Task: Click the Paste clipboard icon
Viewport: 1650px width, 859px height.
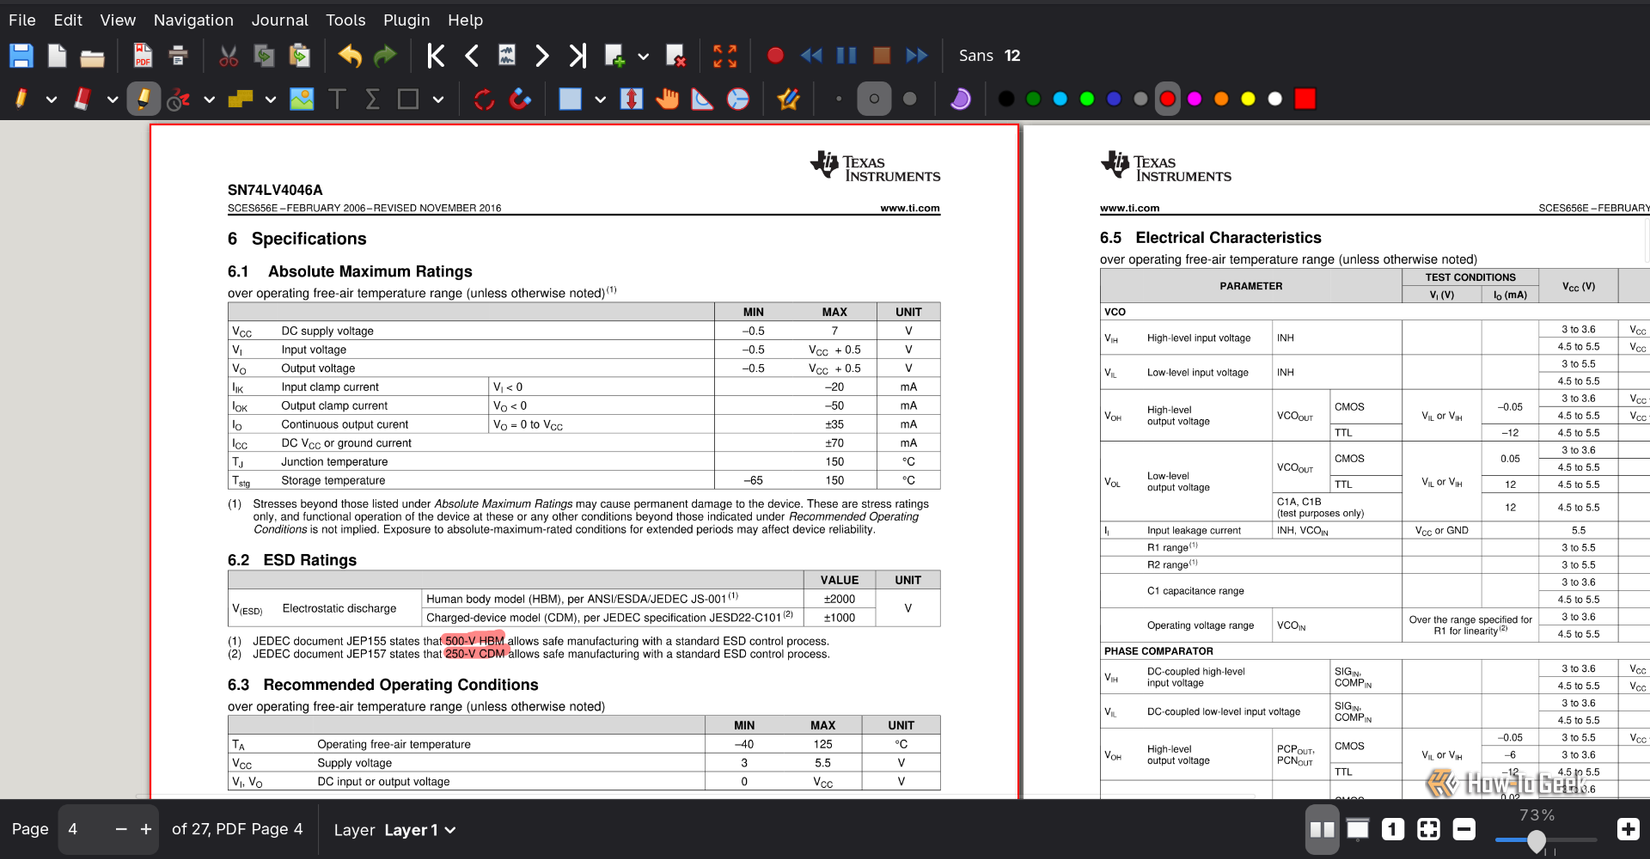Action: (299, 56)
